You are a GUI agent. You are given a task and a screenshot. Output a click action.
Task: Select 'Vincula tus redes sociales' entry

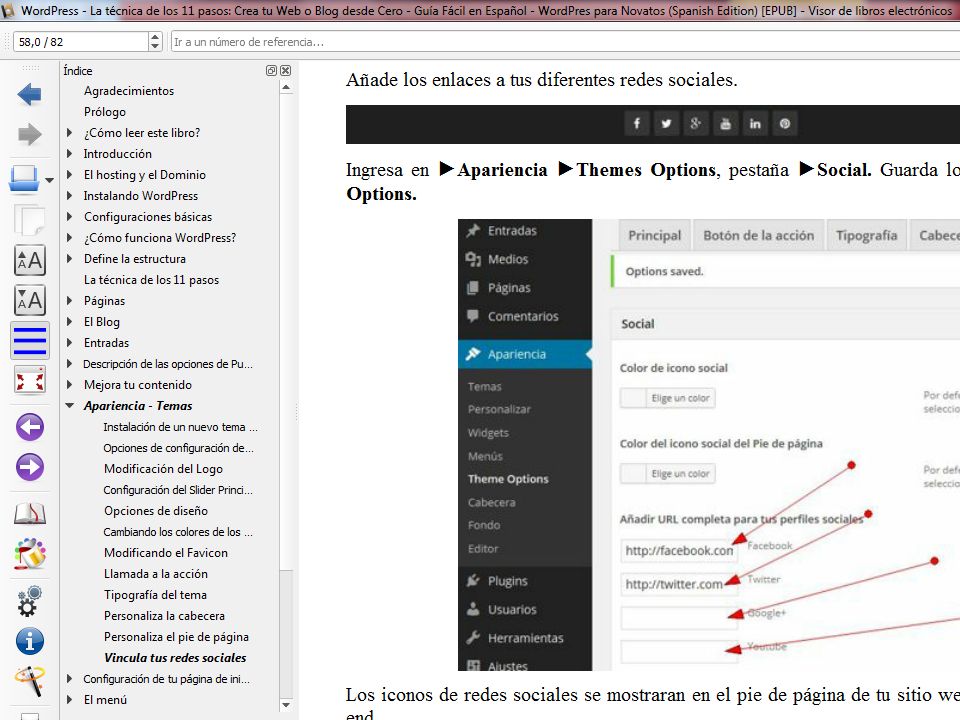(175, 658)
